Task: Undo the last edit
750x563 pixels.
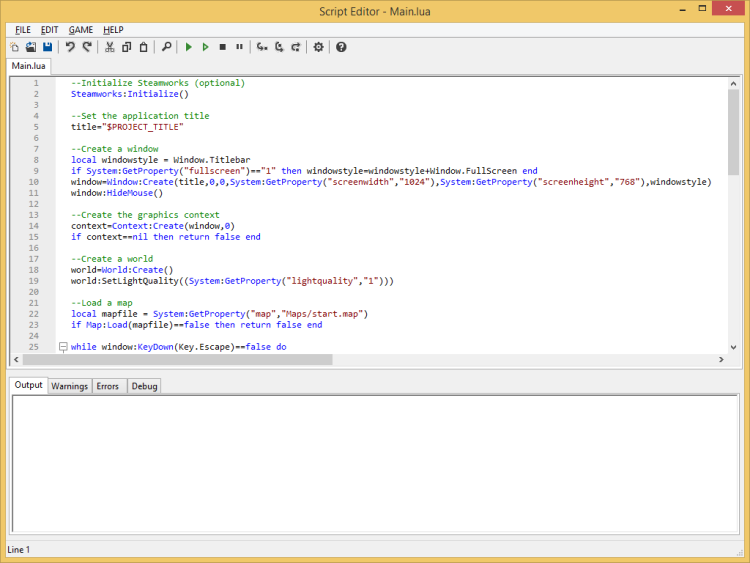Action: pyautogui.click(x=70, y=47)
